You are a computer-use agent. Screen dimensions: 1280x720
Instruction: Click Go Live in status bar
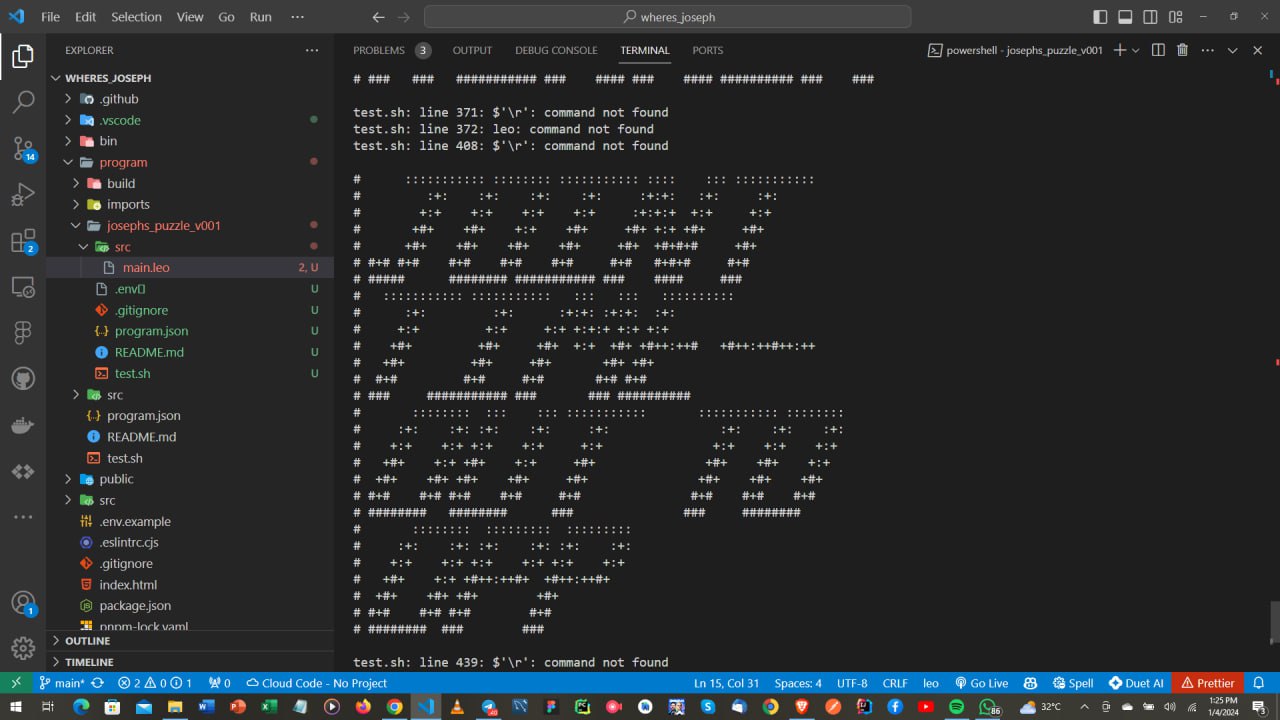tap(980, 683)
